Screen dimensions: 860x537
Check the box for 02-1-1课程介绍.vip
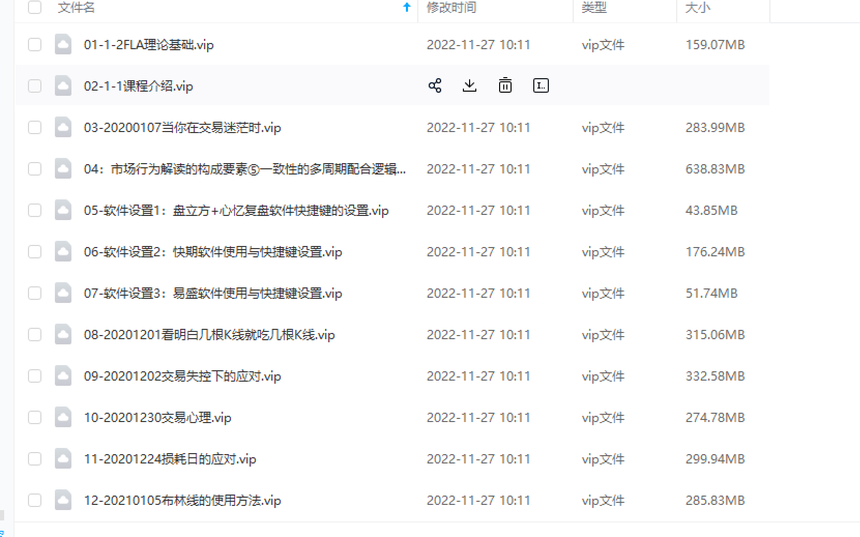tap(35, 86)
